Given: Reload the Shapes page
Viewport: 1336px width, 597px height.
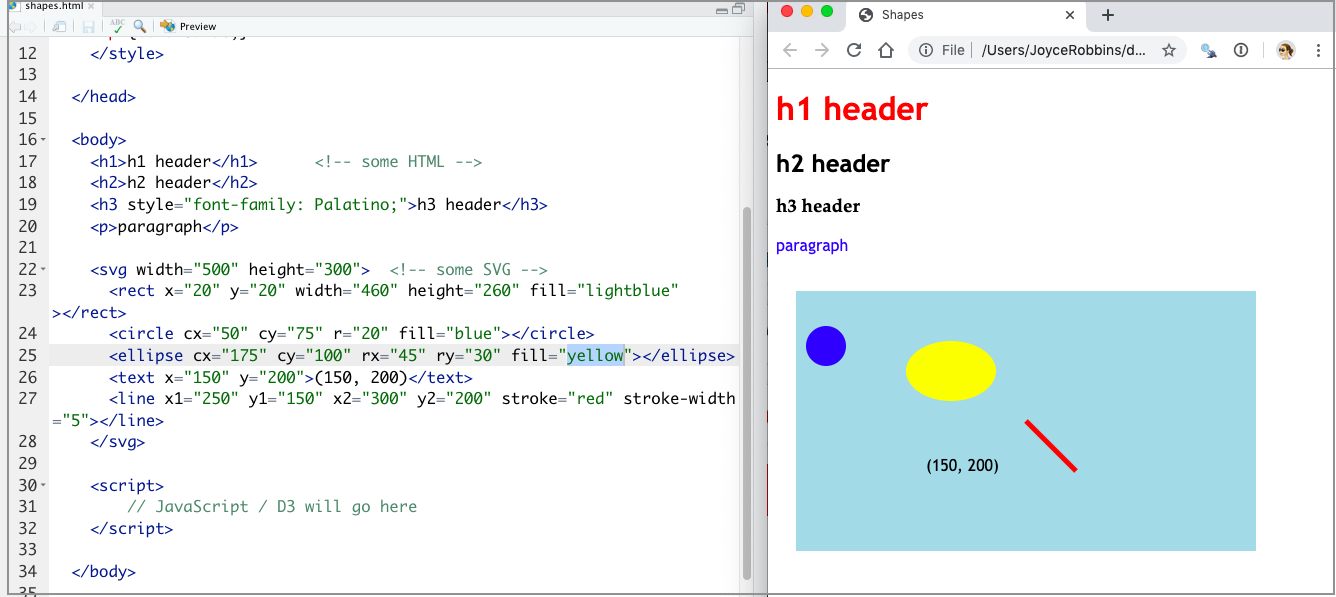Looking at the screenshot, I should pos(854,50).
